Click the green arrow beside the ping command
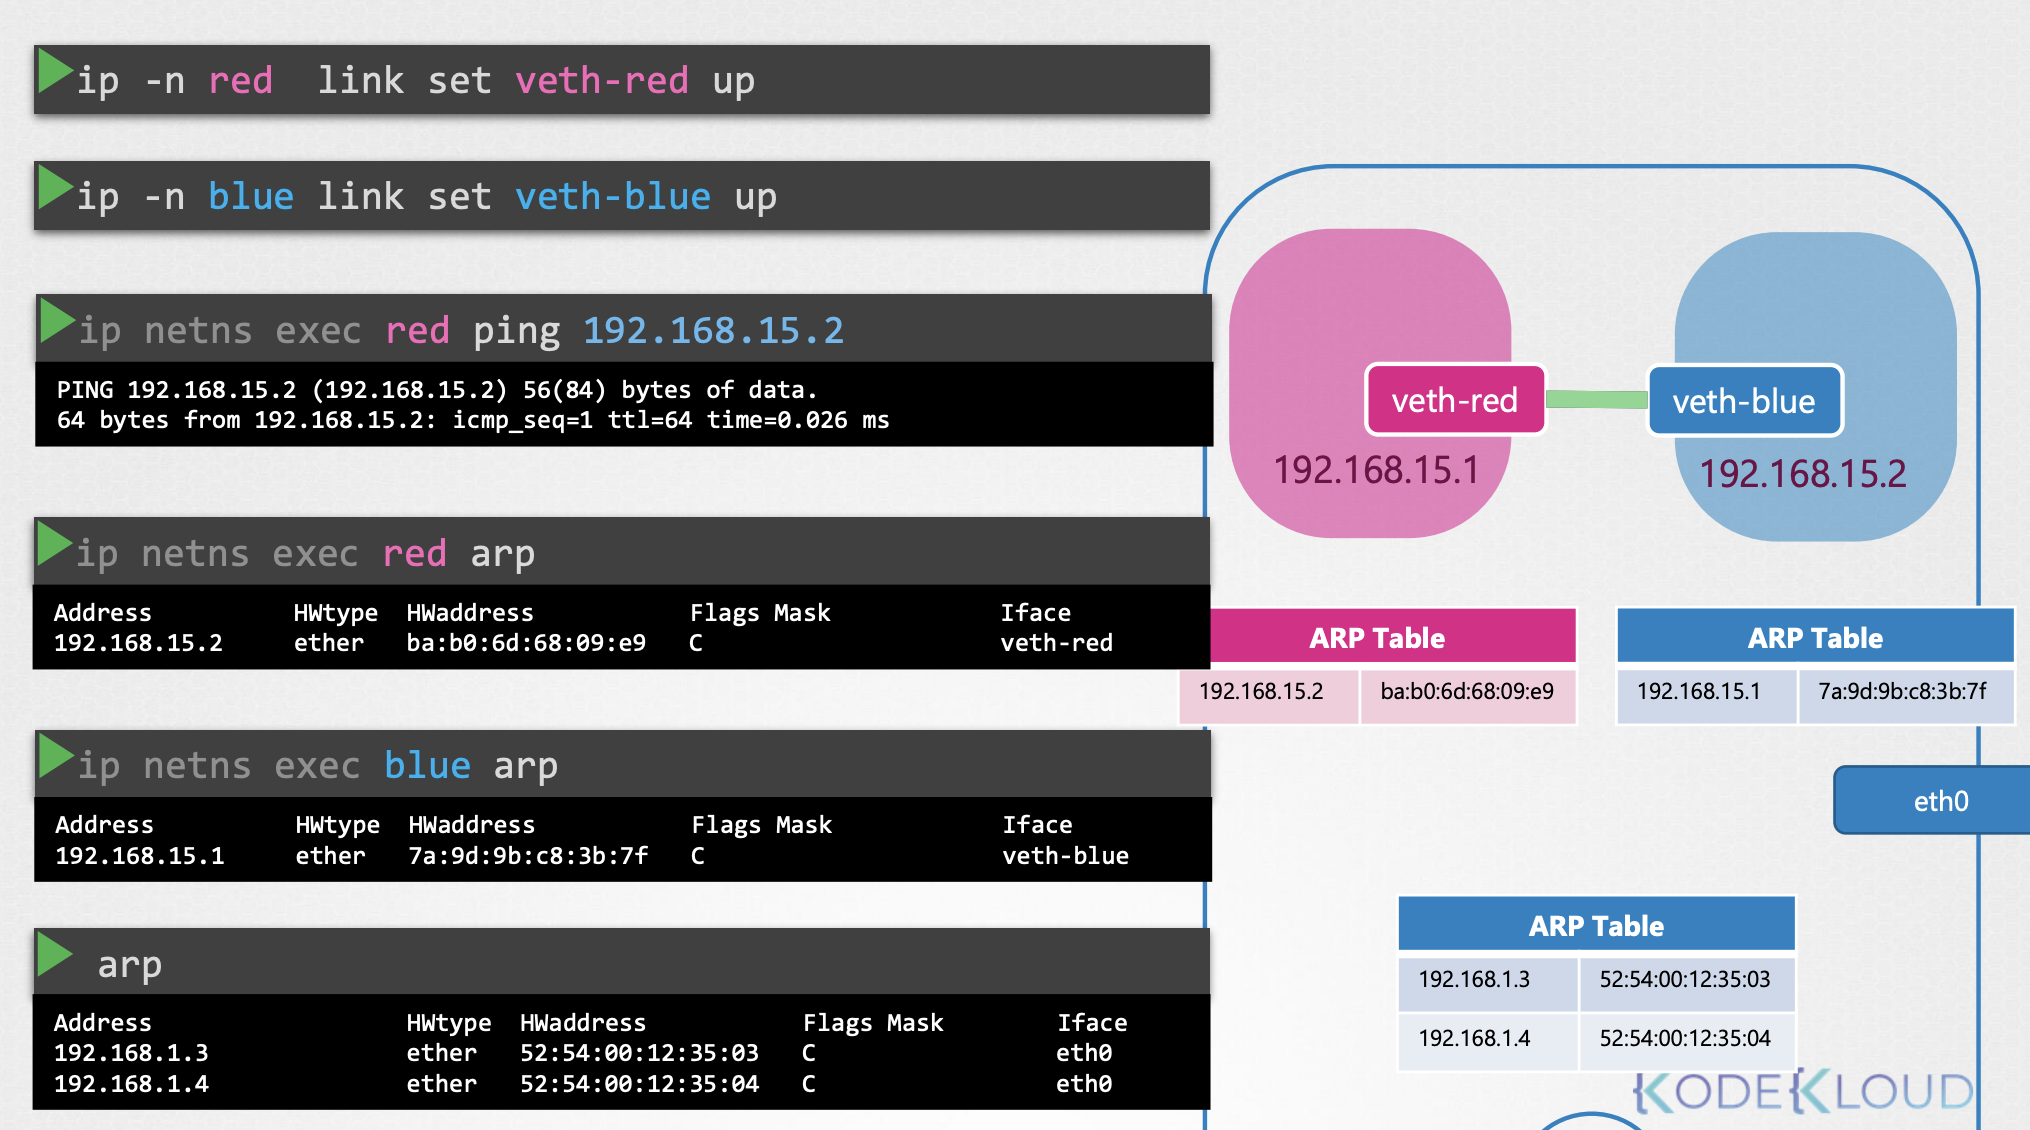Viewport: 2030px width, 1130px height. click(x=57, y=321)
